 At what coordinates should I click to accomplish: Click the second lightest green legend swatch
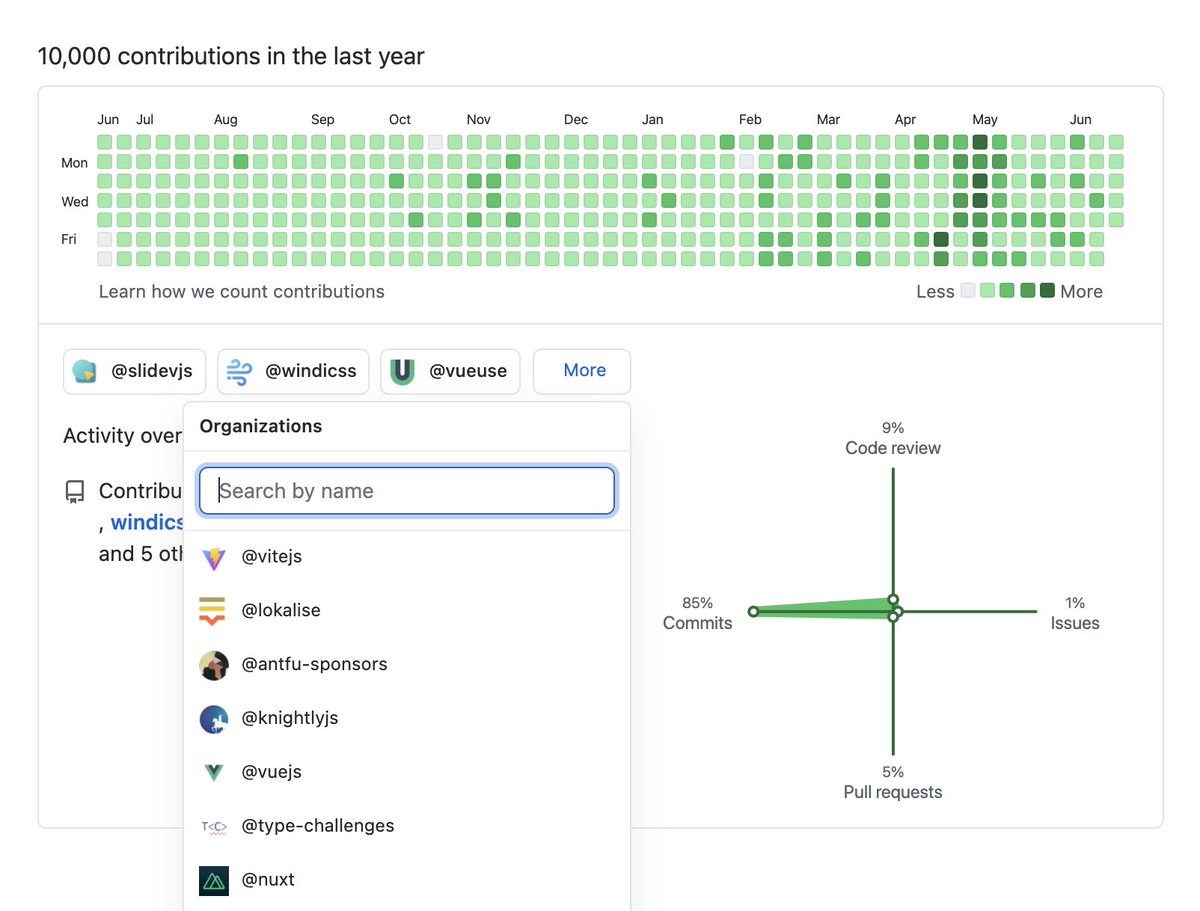pos(1007,291)
